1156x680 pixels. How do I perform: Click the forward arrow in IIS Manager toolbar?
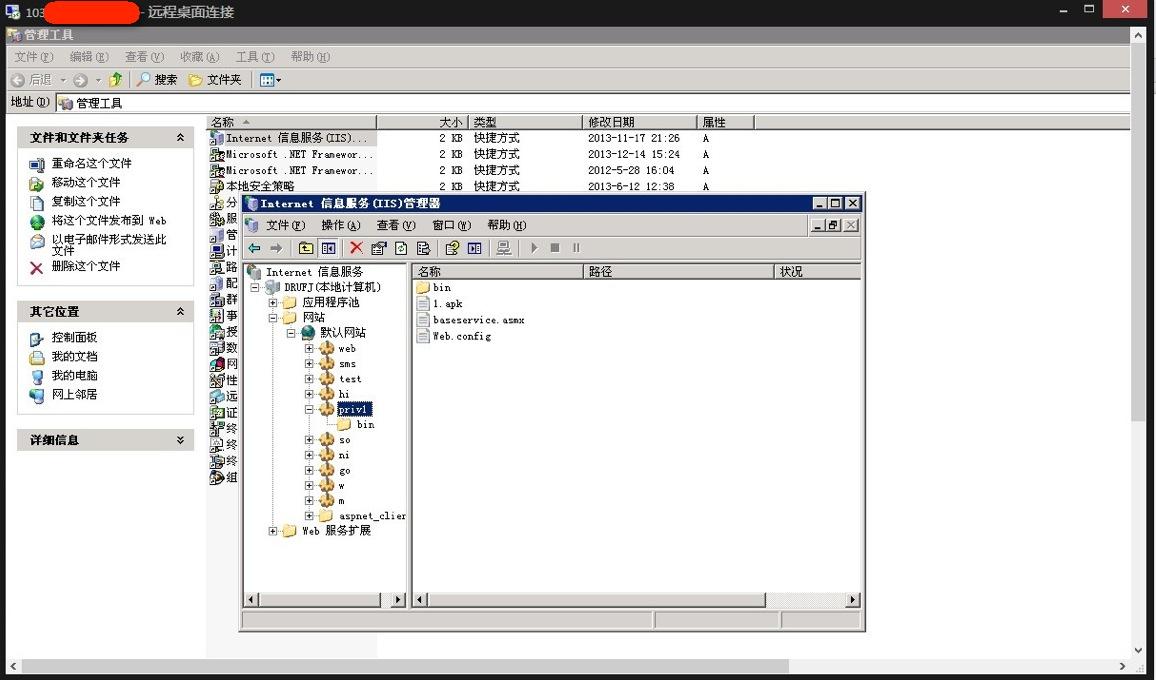pyautogui.click(x=276, y=249)
